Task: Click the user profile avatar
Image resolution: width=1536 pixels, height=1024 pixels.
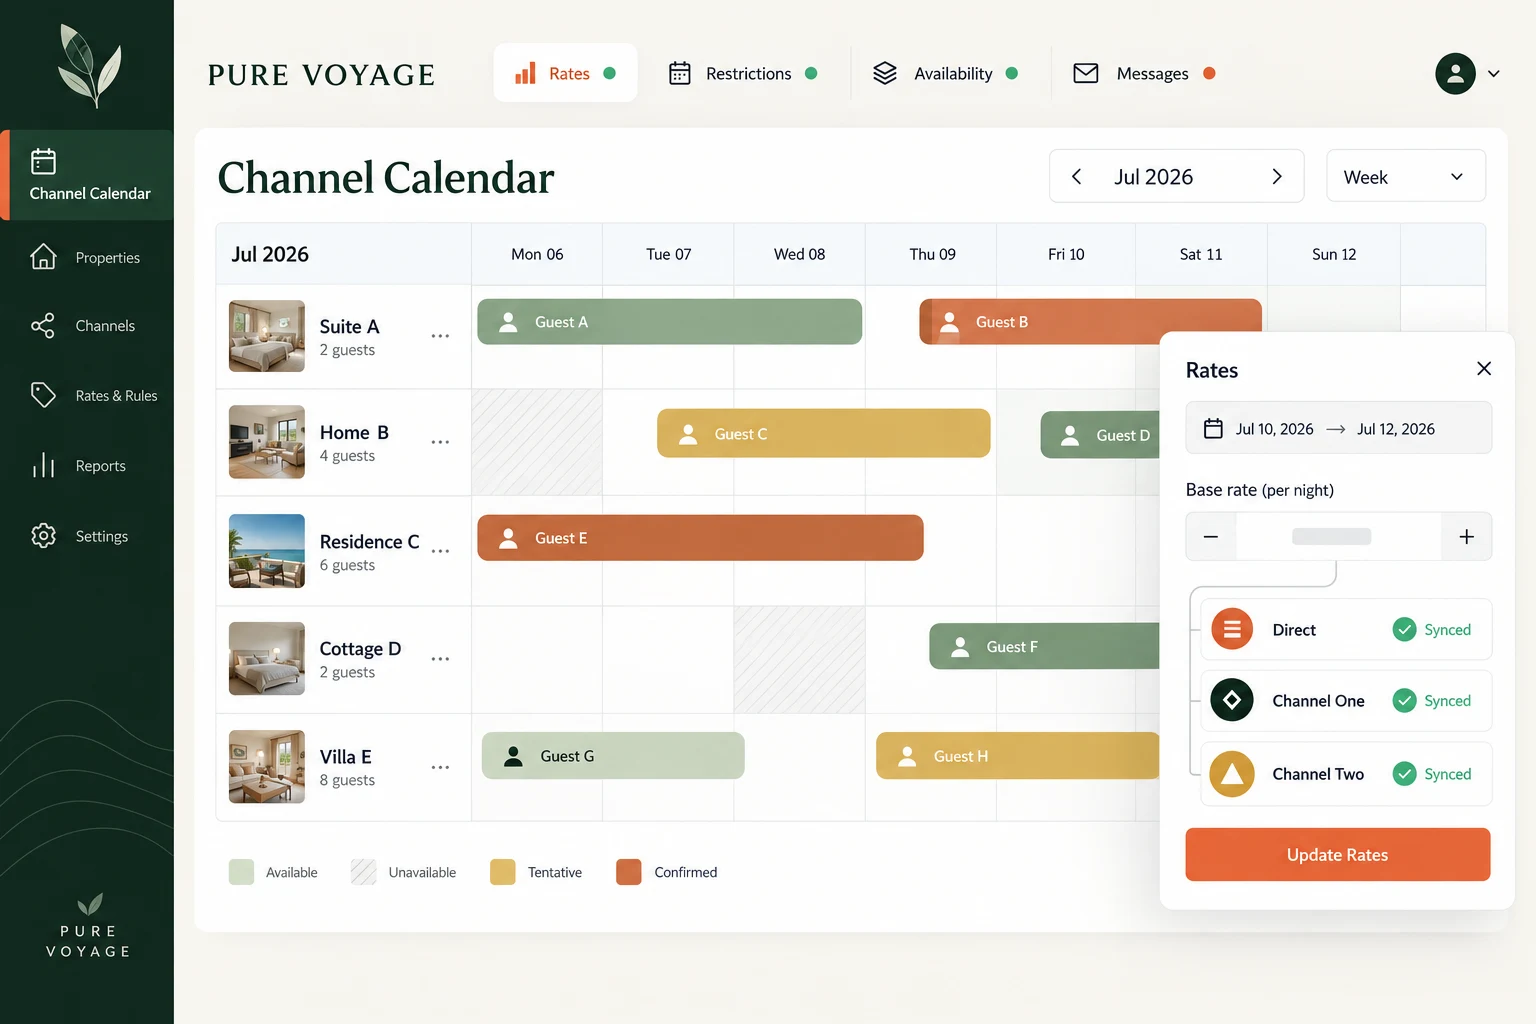Action: click(x=1455, y=74)
